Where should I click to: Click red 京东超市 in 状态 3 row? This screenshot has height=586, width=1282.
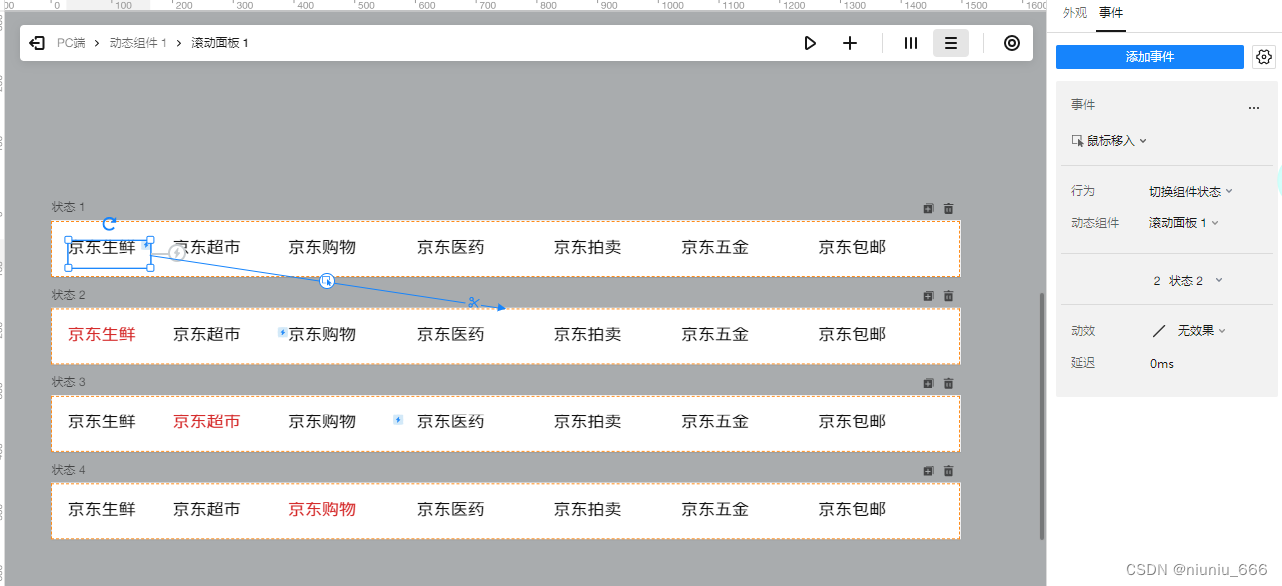pos(207,422)
